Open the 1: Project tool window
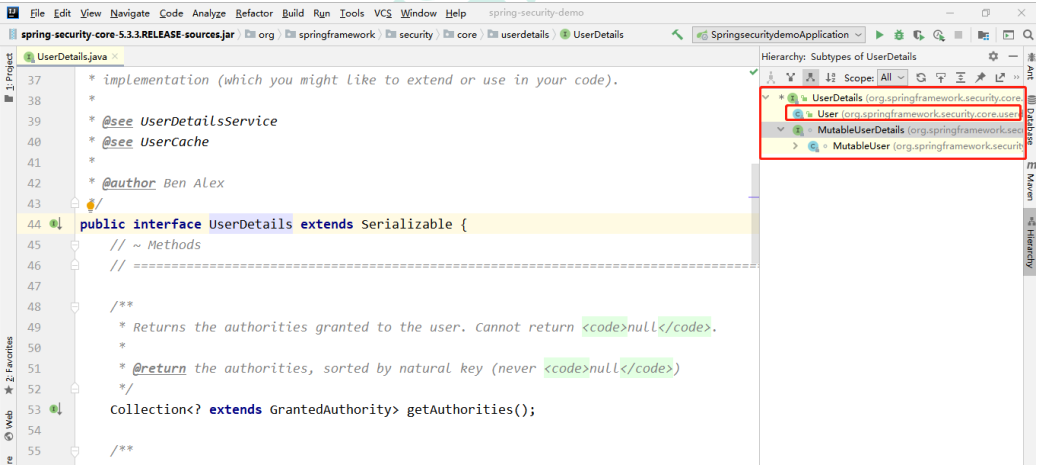The height and width of the screenshot is (475, 1038). click(9, 77)
